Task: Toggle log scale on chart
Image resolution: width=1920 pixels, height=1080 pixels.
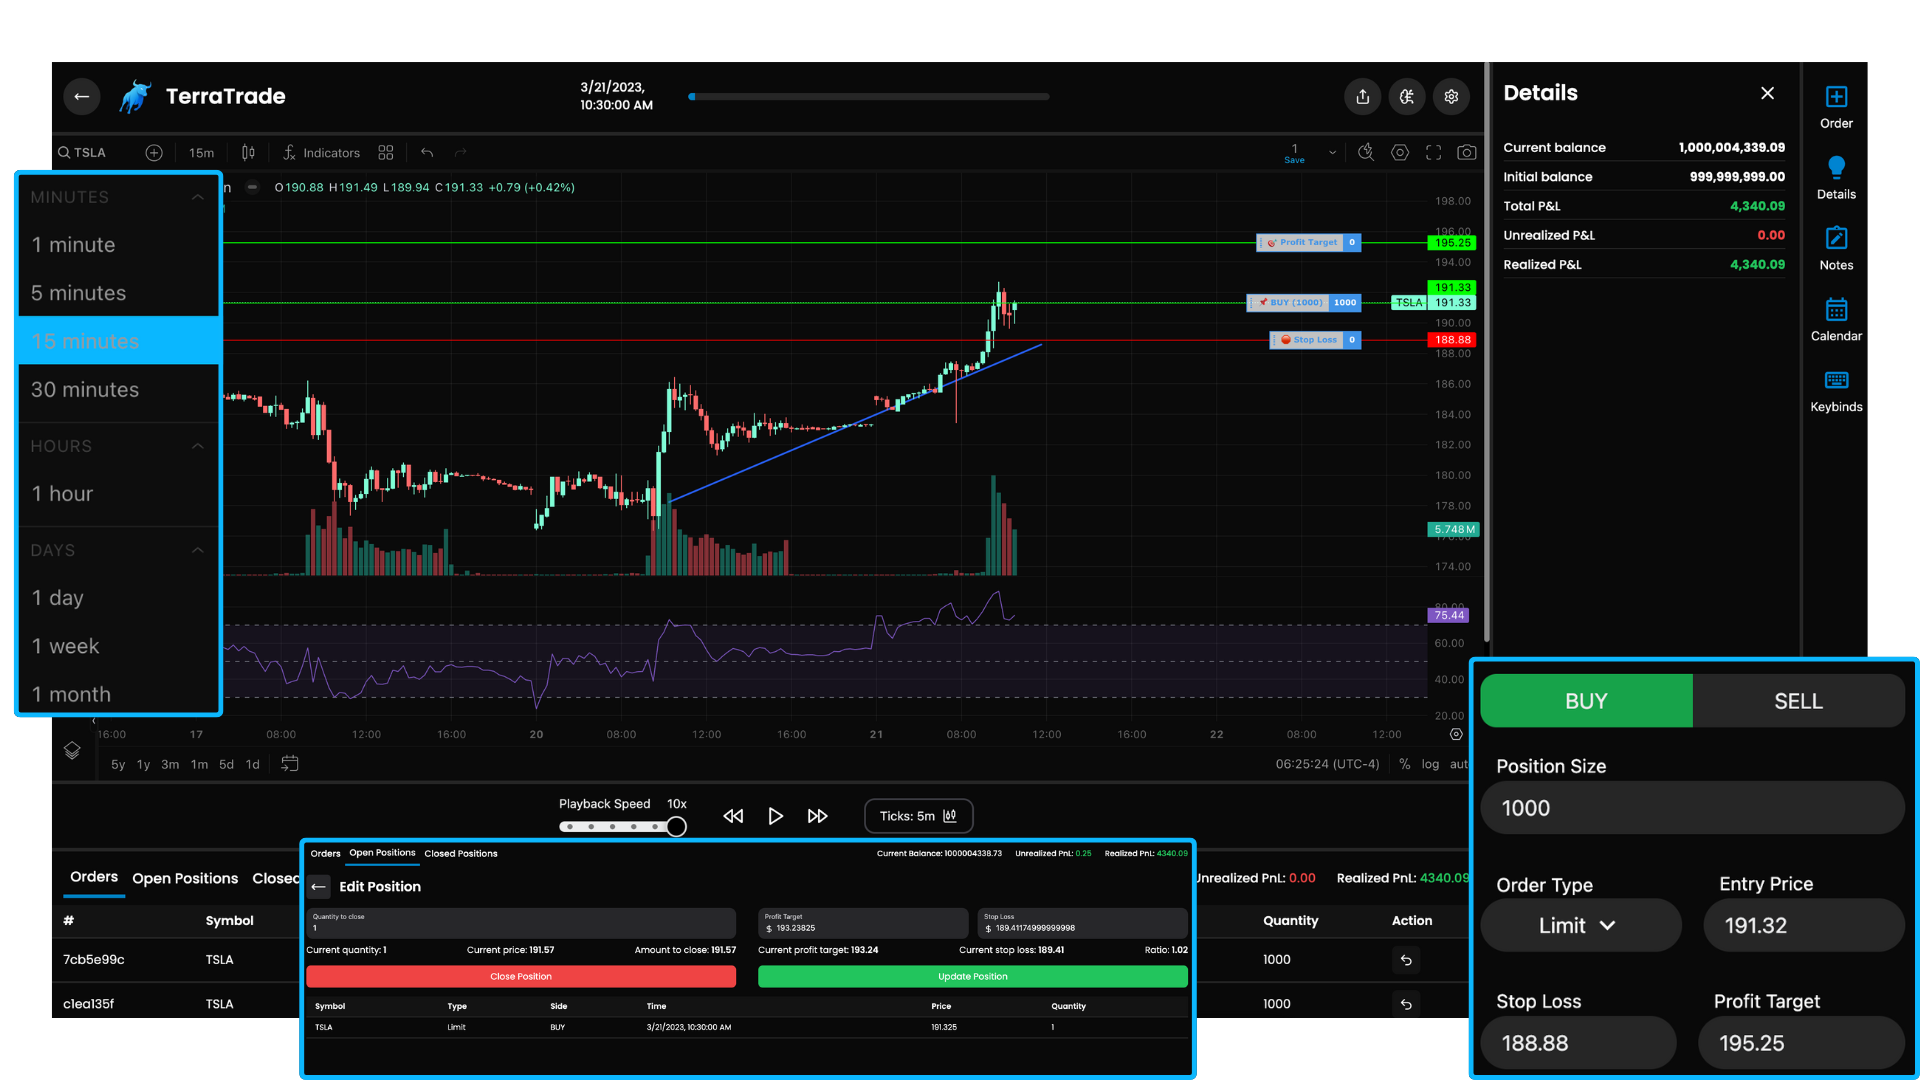Action: 1430,764
